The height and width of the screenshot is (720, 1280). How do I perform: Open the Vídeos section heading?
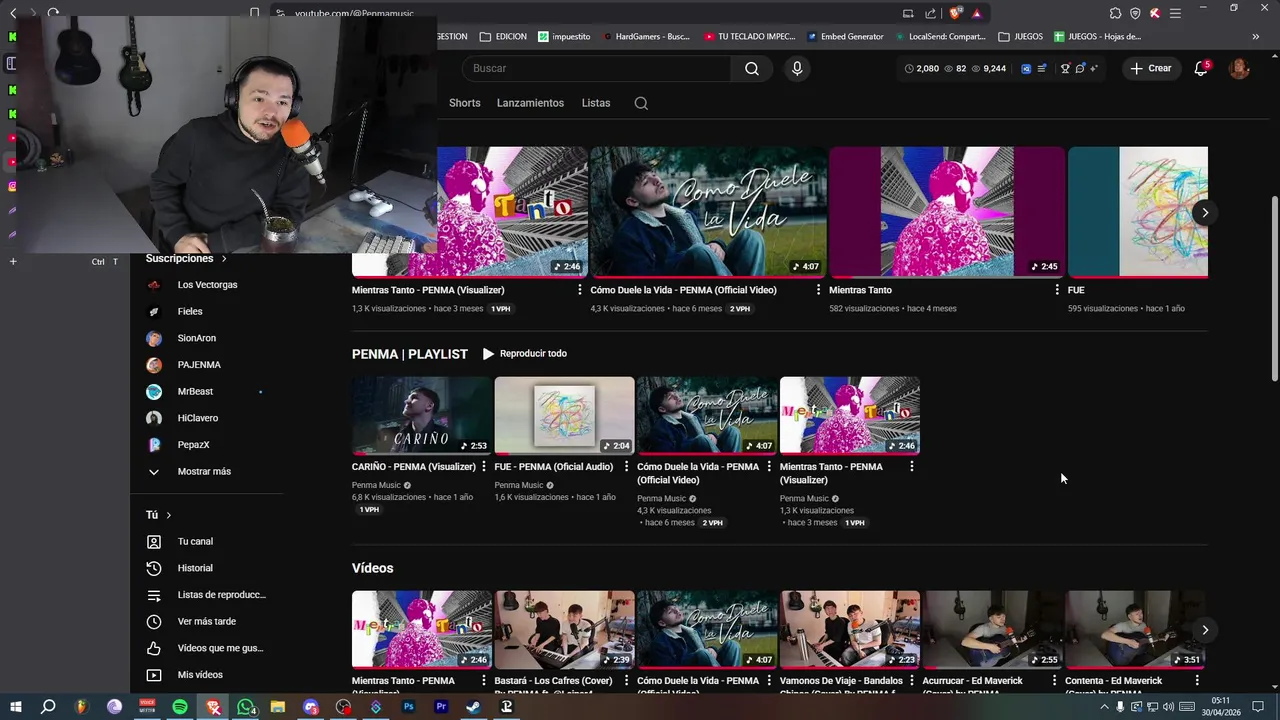pyautogui.click(x=372, y=568)
